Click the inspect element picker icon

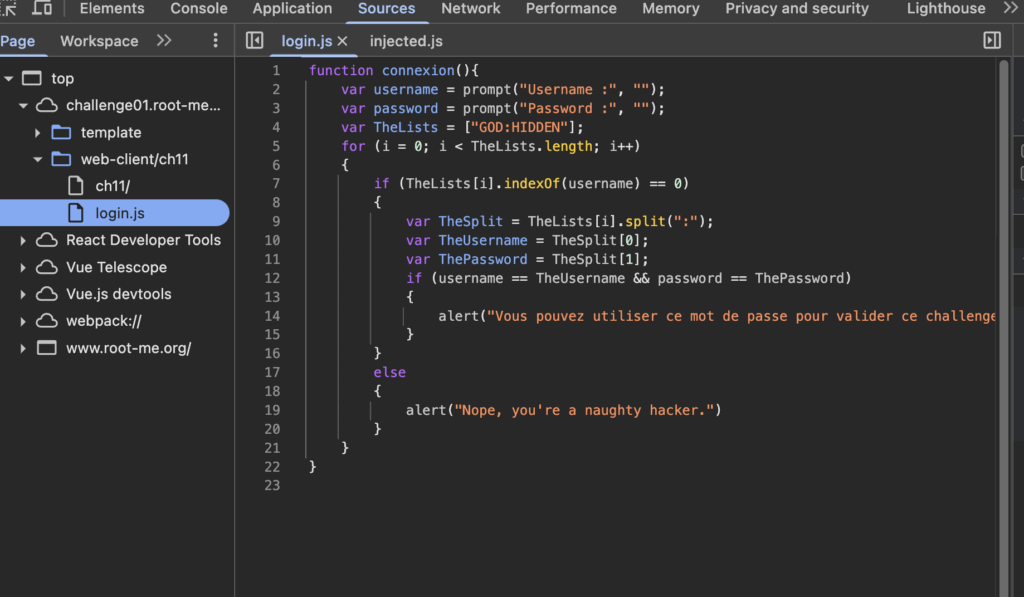(x=9, y=8)
